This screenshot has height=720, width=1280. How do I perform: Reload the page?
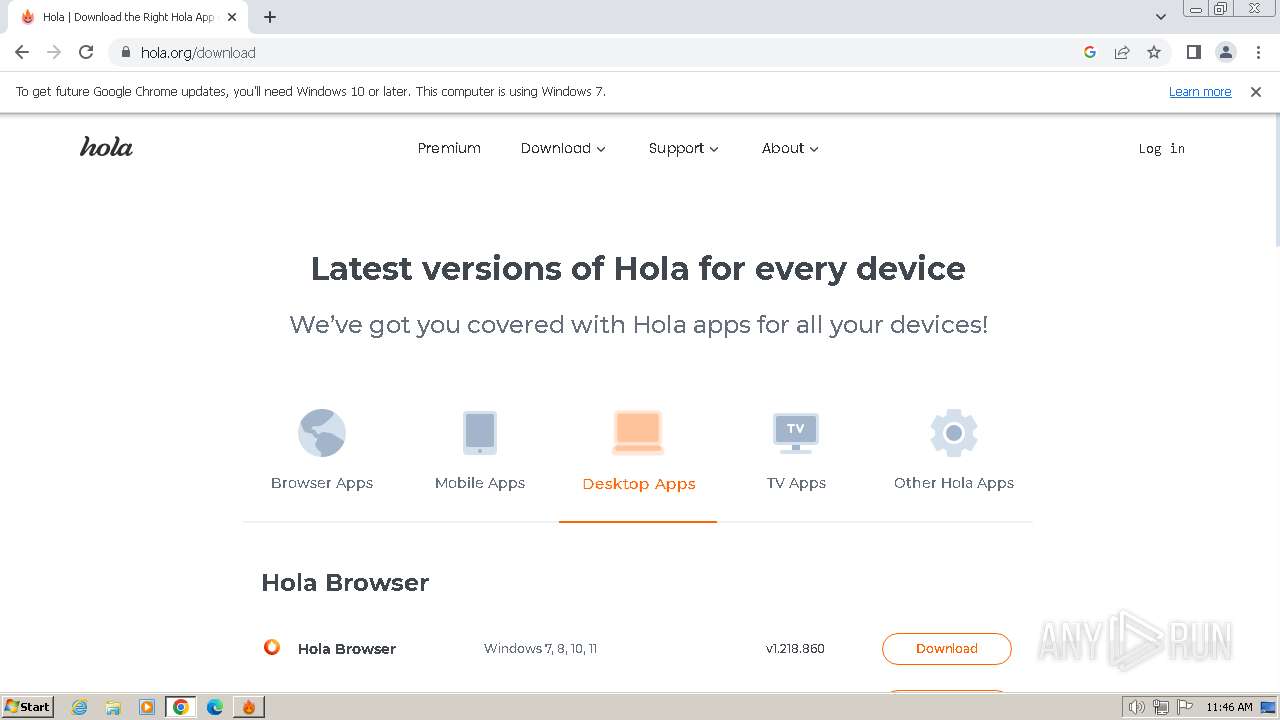[86, 52]
